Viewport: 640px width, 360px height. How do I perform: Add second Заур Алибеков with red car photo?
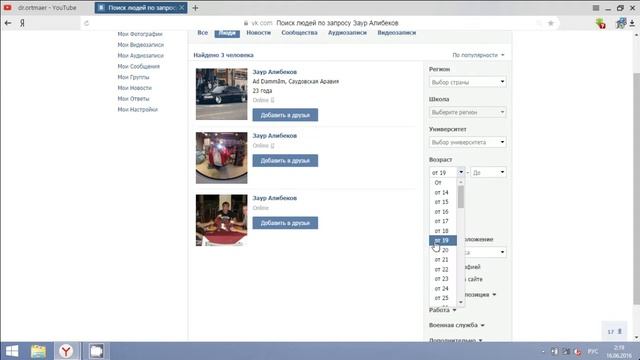tap(285, 160)
